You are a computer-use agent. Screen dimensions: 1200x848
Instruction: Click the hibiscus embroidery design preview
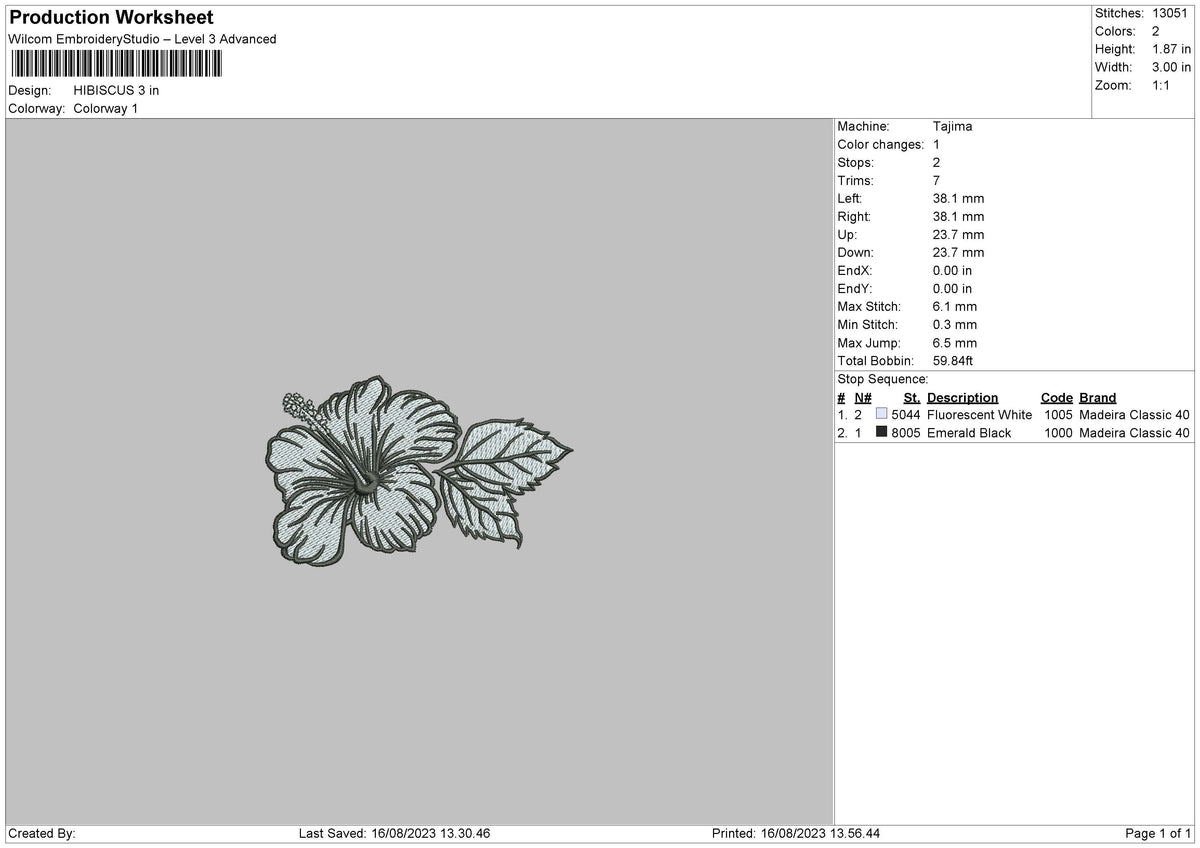click(417, 471)
